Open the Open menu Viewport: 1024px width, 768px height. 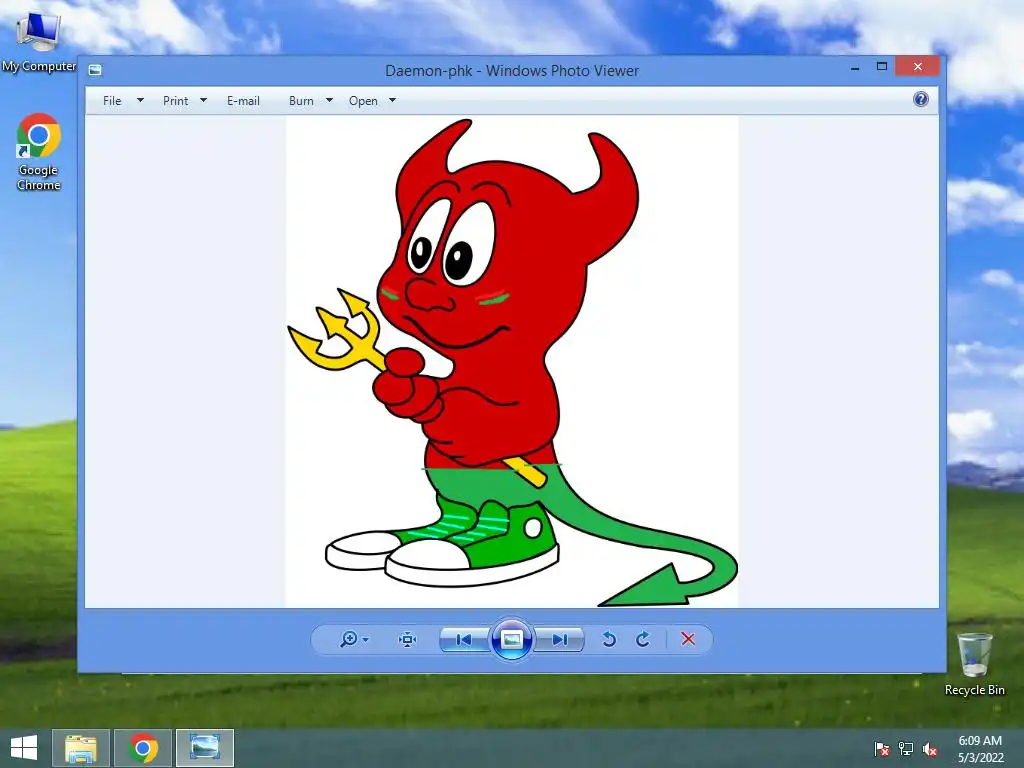point(363,101)
